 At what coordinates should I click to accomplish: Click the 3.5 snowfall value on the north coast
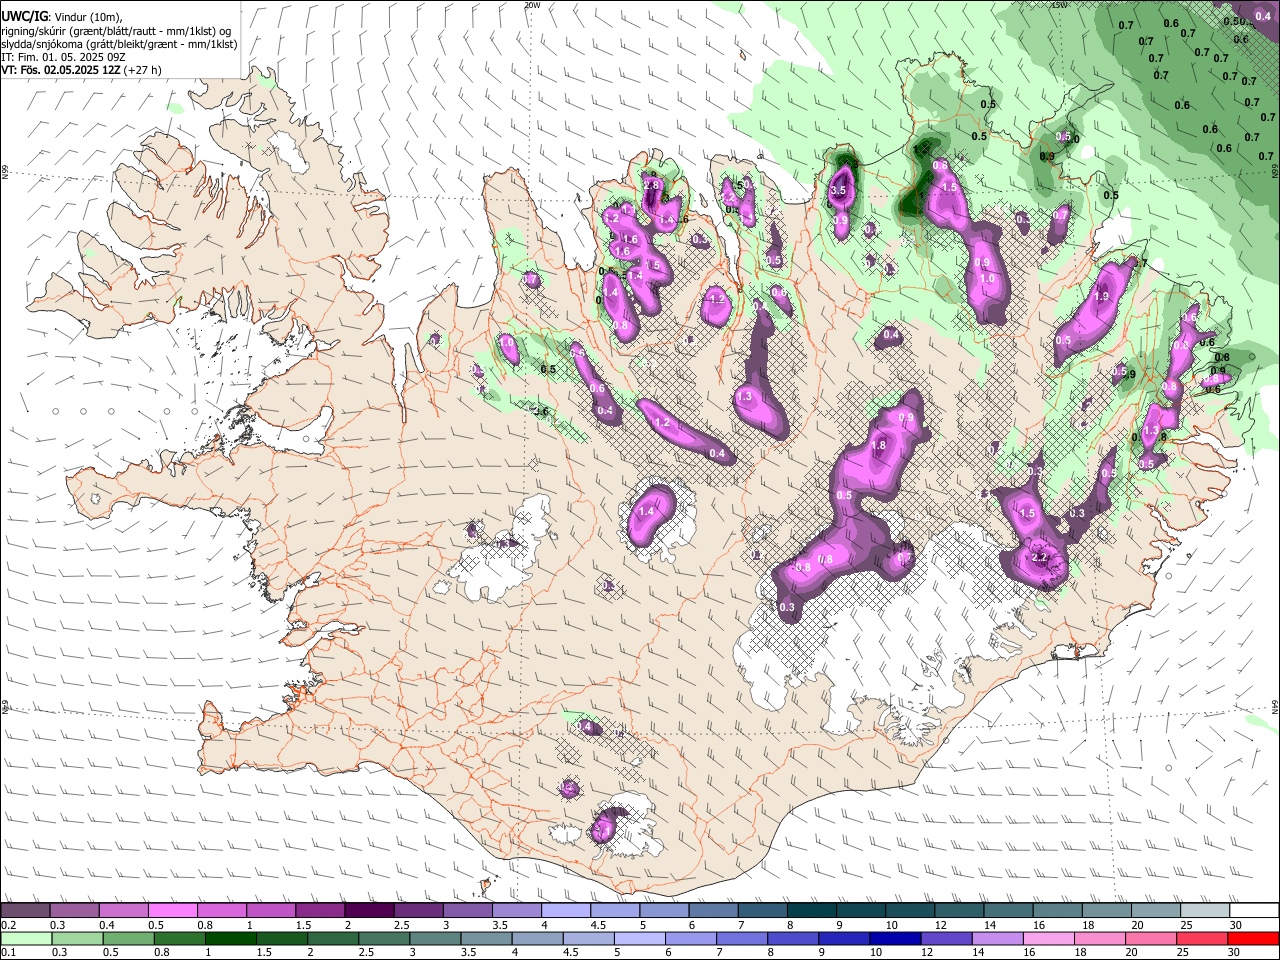click(x=839, y=190)
